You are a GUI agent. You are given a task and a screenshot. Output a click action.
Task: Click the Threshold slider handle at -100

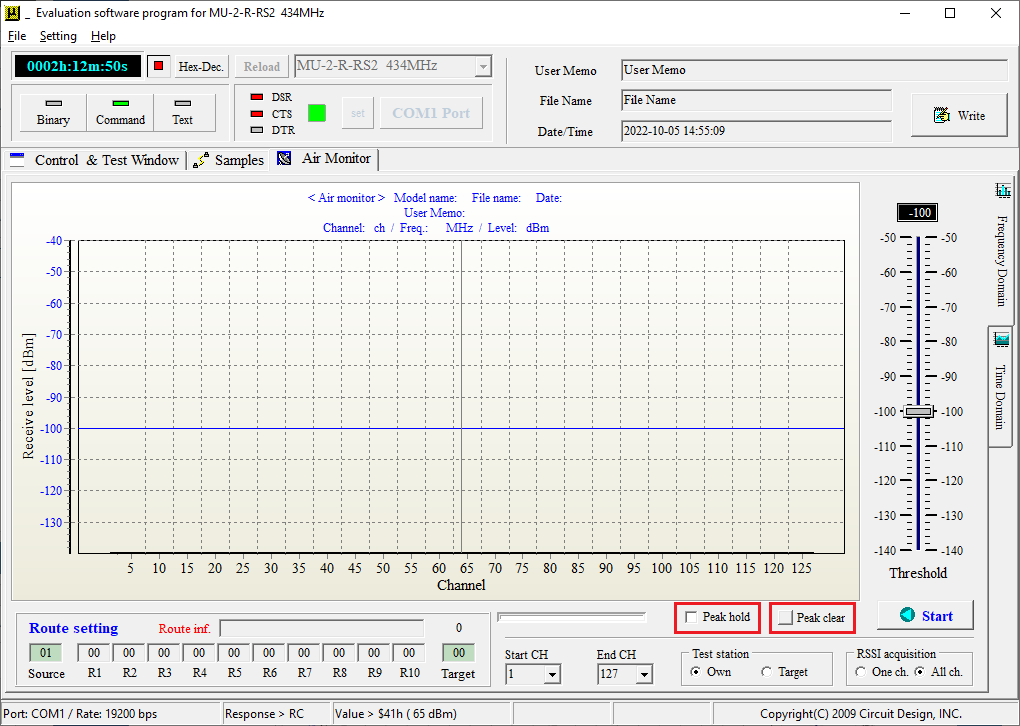[x=919, y=411]
